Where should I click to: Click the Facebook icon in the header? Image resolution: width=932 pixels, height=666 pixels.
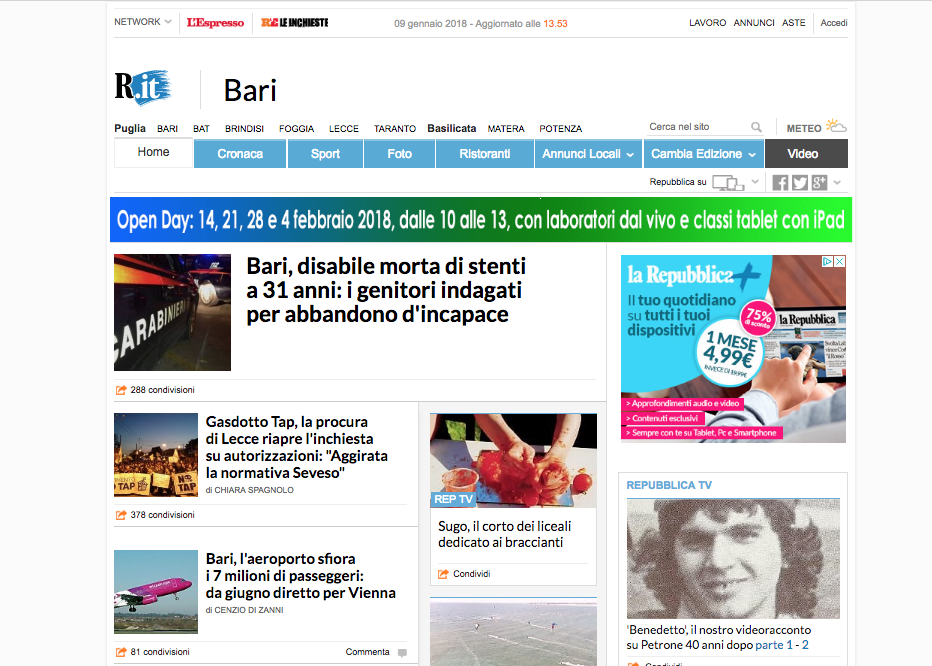click(781, 182)
